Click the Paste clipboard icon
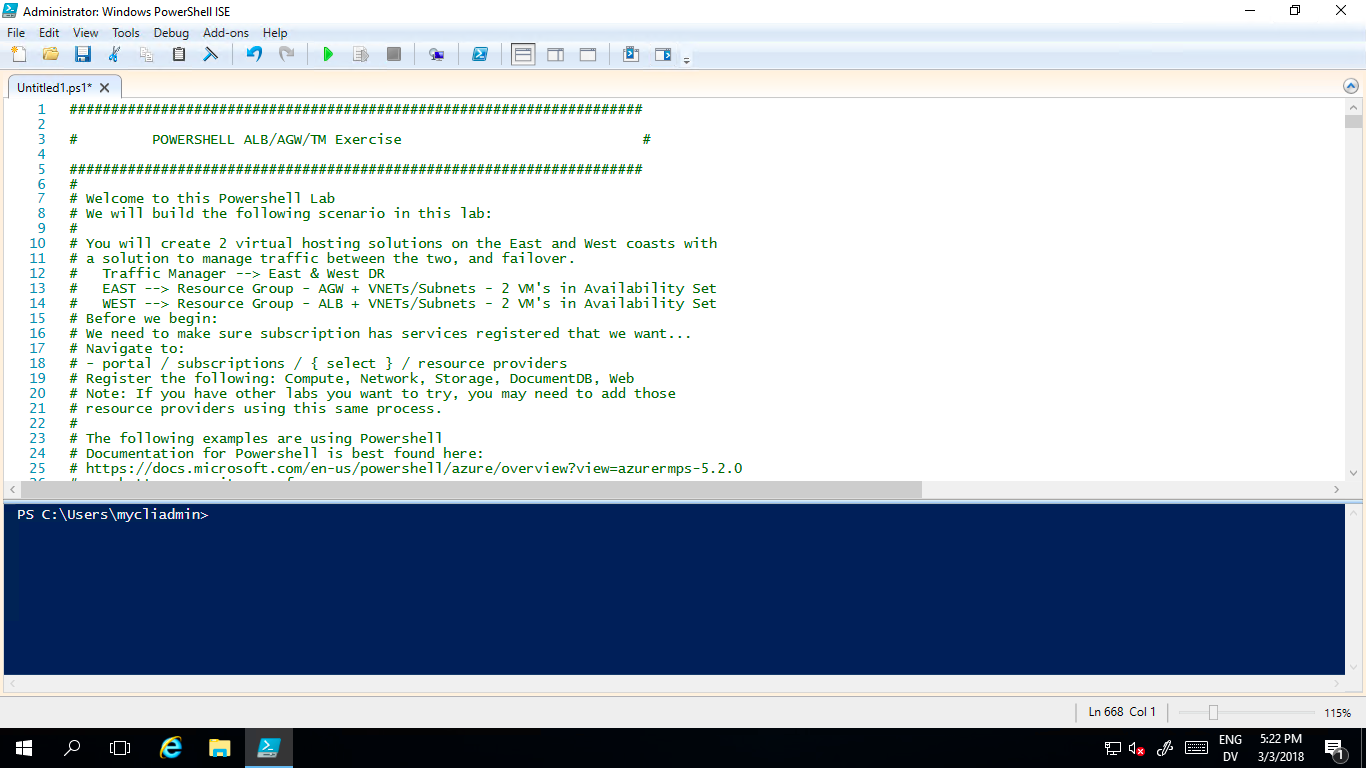Viewport: 1366px width, 768px height. 179,54
